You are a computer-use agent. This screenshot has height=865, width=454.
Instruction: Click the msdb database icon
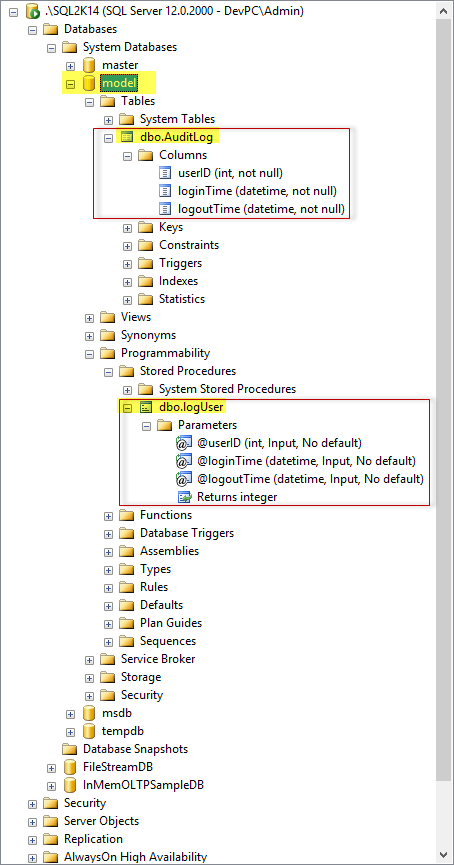coord(89,713)
